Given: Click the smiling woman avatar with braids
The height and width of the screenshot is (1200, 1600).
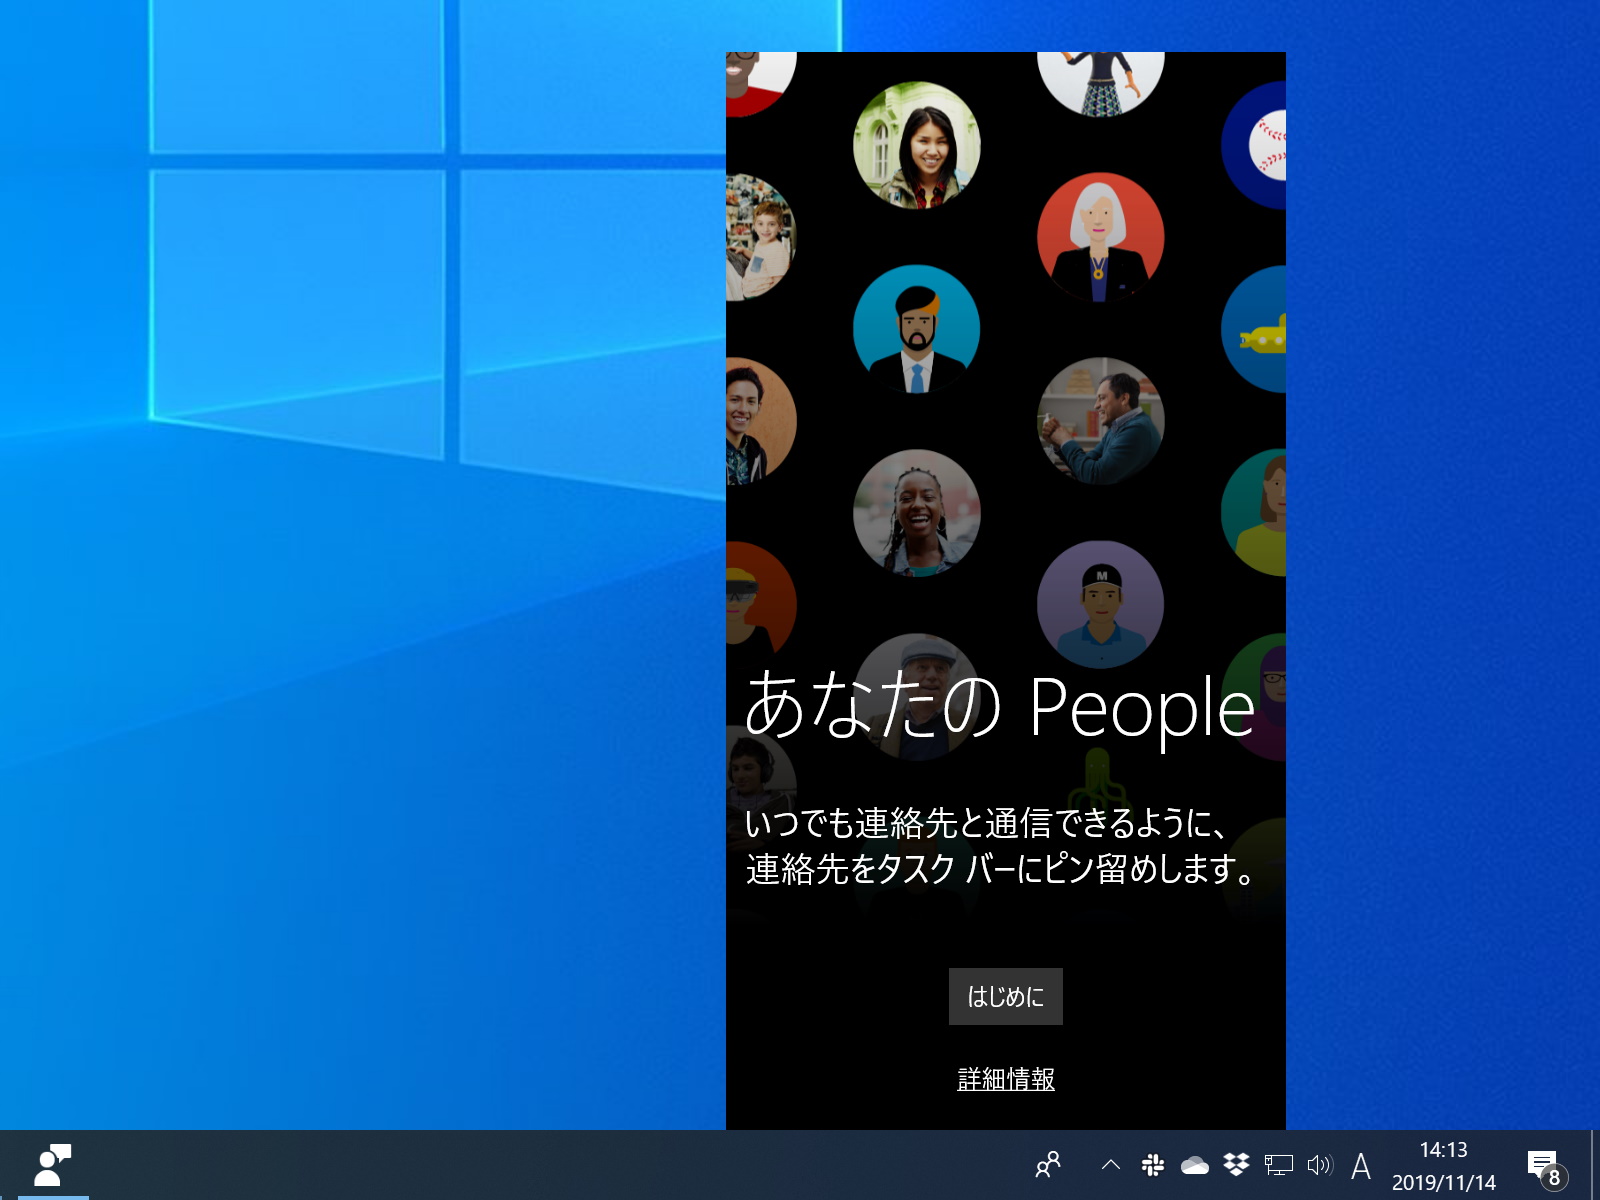Looking at the screenshot, I should point(915,512).
